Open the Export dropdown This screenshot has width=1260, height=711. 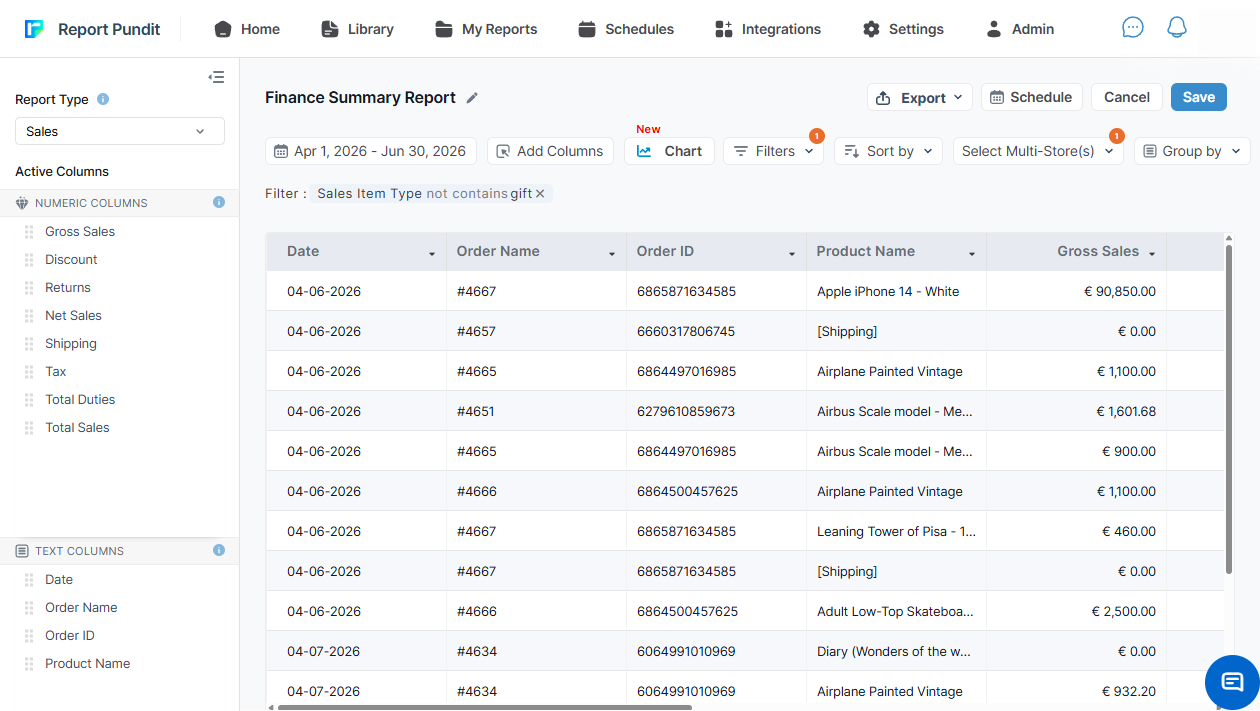(920, 97)
